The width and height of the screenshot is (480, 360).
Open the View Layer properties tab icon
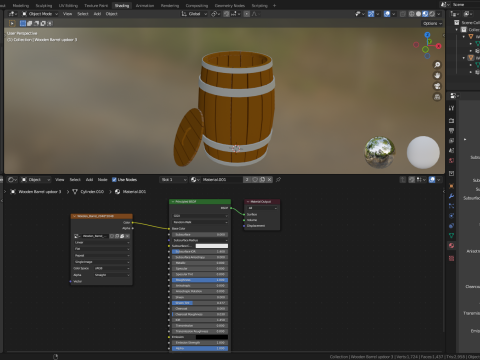(451, 141)
